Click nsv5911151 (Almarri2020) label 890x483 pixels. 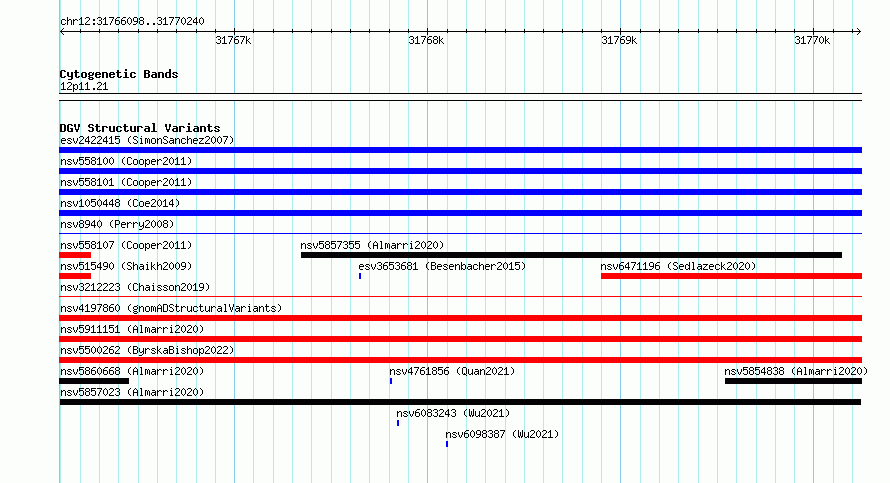[x=132, y=329]
